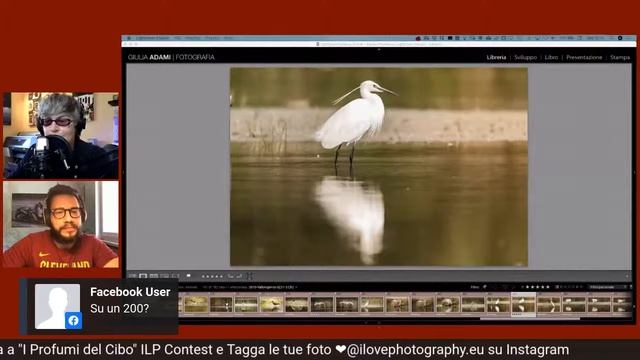
Task: Open the Sviluppo module
Action: (525, 58)
